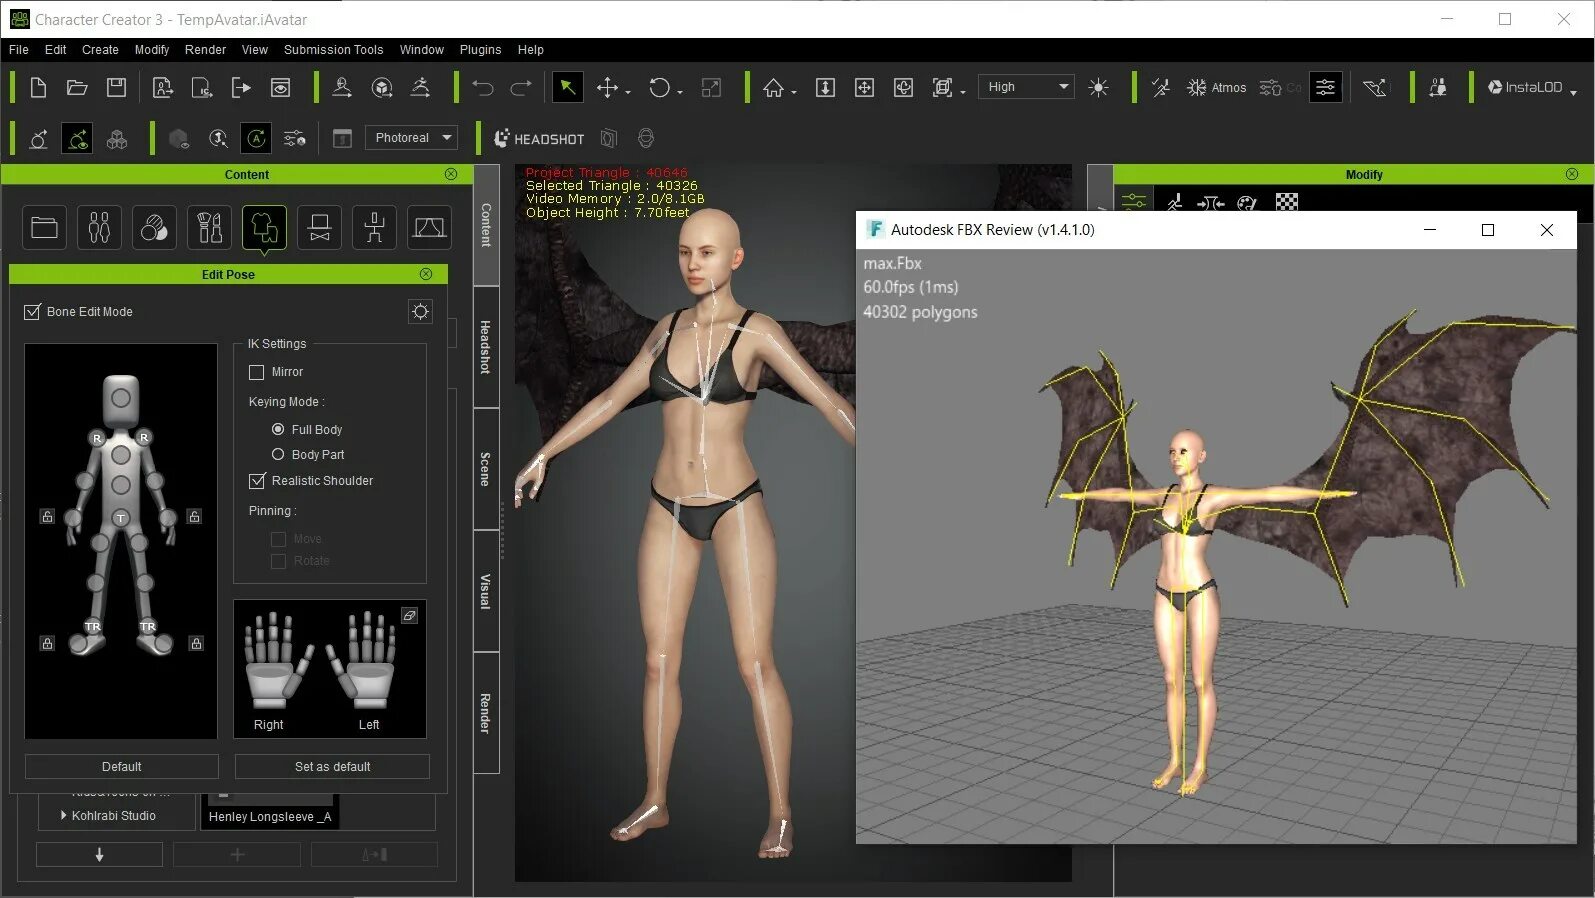Close the Edit Pose panel
The height and width of the screenshot is (898, 1595).
tap(426, 274)
